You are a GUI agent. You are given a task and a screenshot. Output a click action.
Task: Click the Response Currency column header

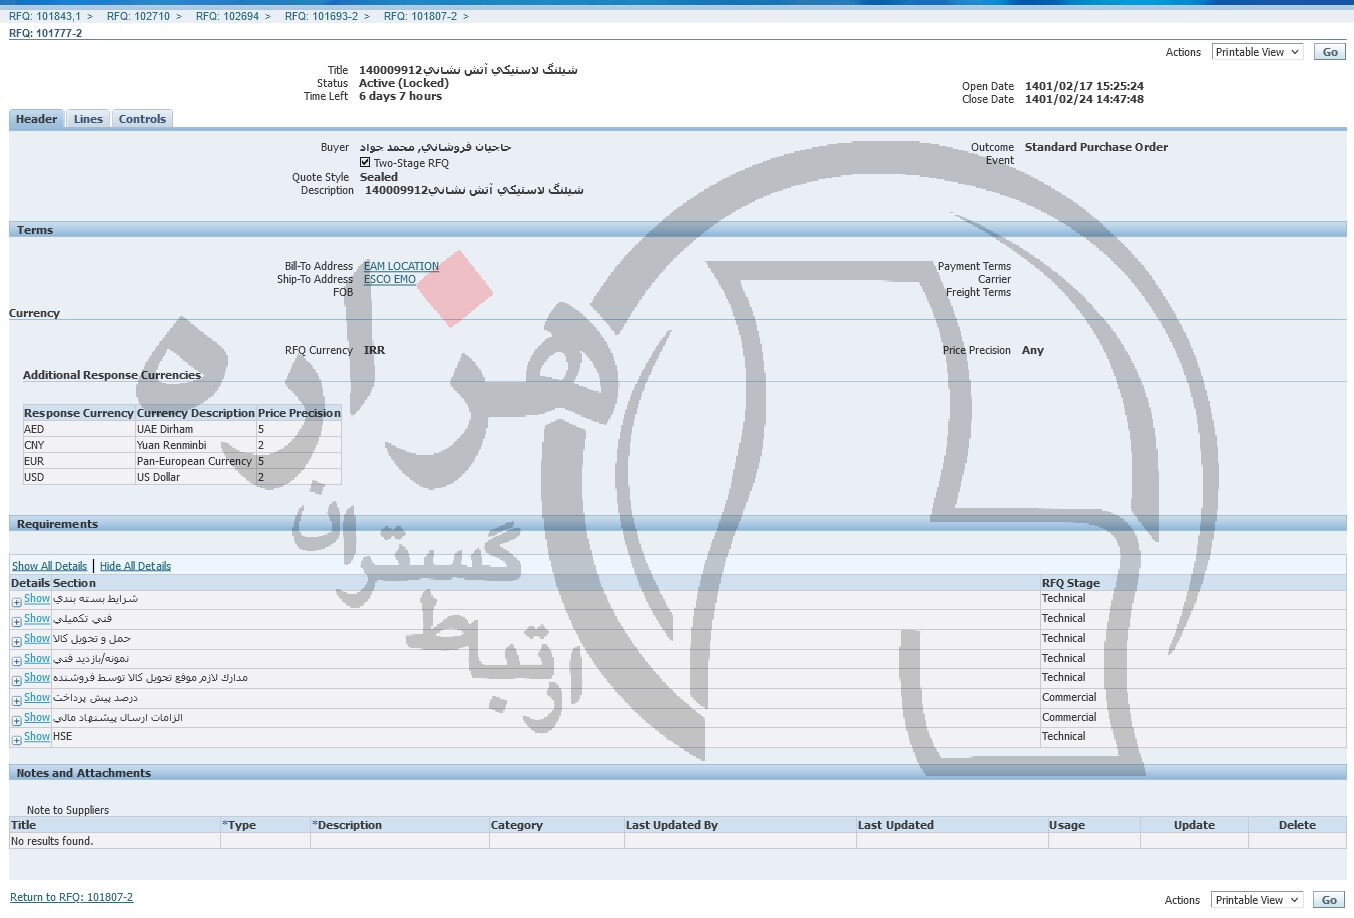pyautogui.click(x=78, y=413)
